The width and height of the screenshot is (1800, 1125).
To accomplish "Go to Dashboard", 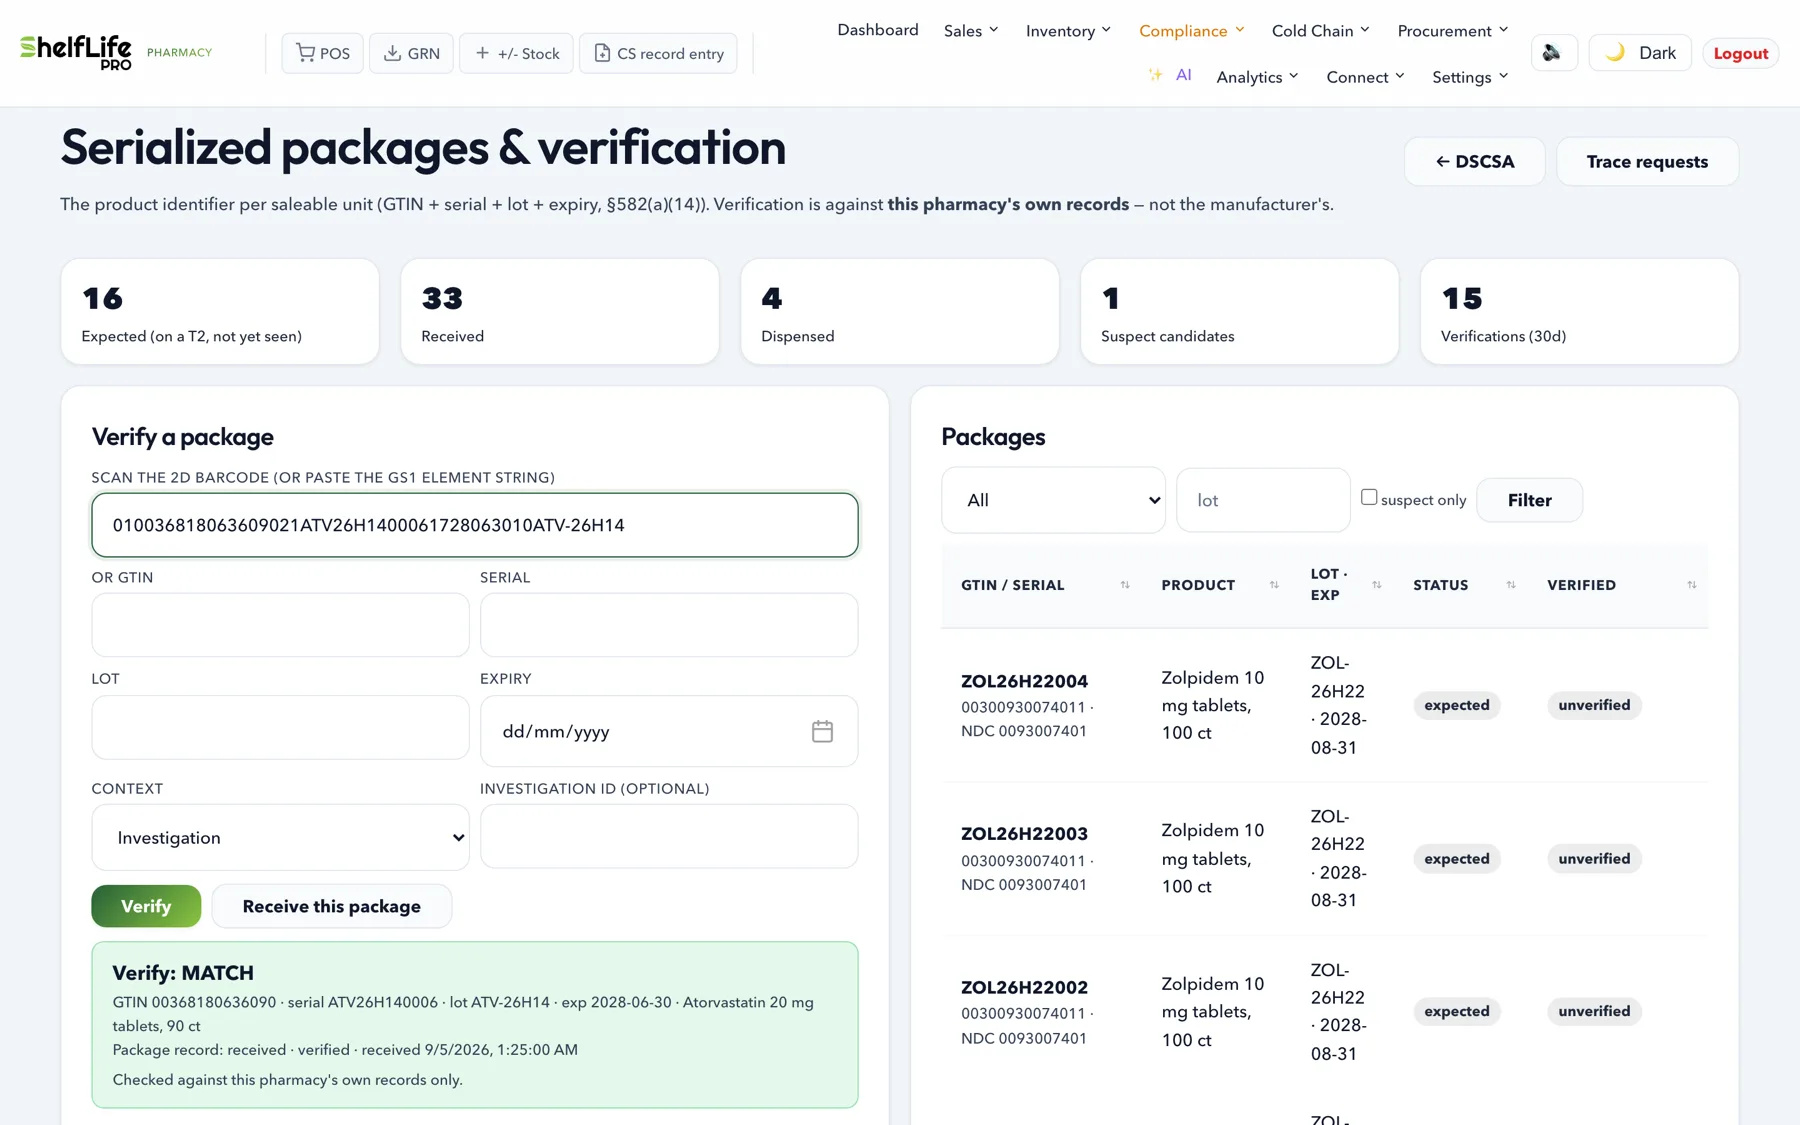I will coord(878,30).
